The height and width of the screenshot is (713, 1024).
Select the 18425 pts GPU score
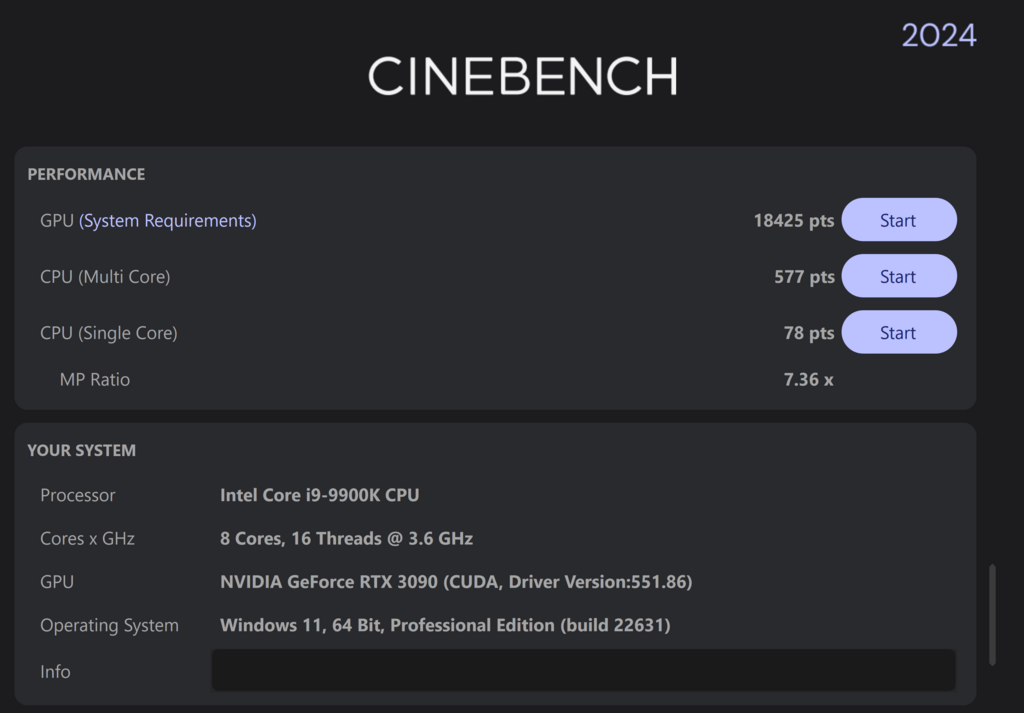[793, 221]
